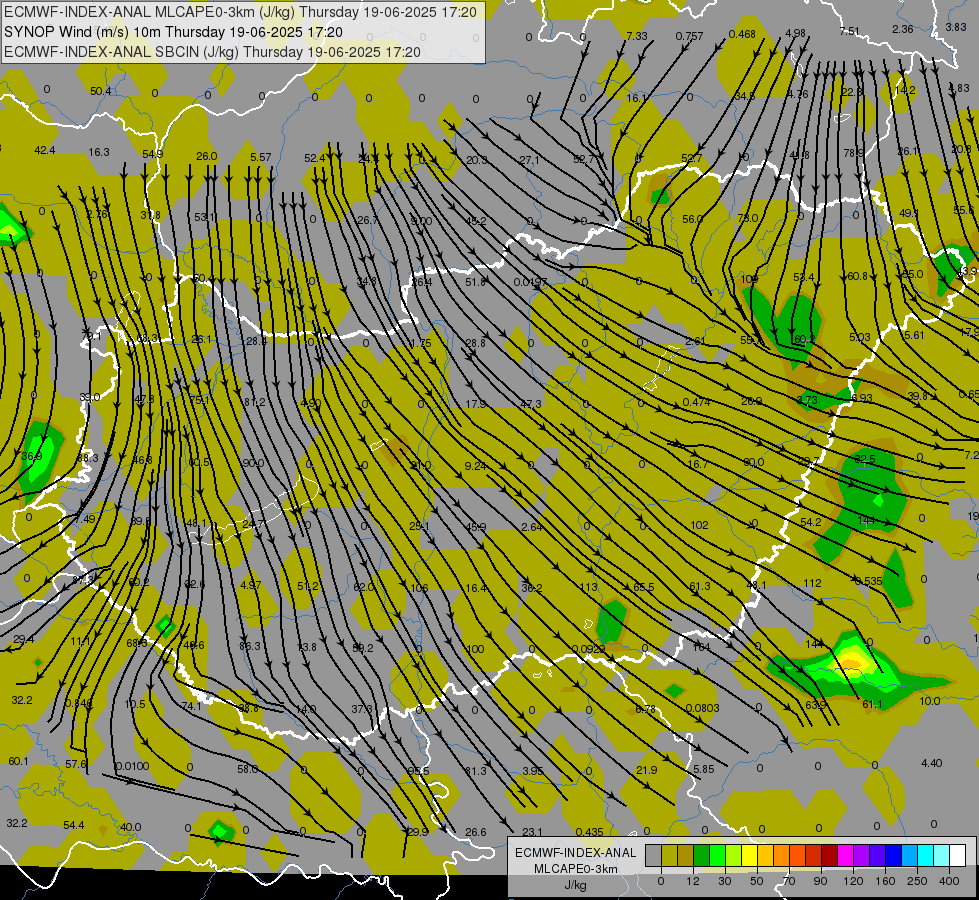Select the cyan swatch above the 250 label
This screenshot has width=979, height=900.
(925, 856)
